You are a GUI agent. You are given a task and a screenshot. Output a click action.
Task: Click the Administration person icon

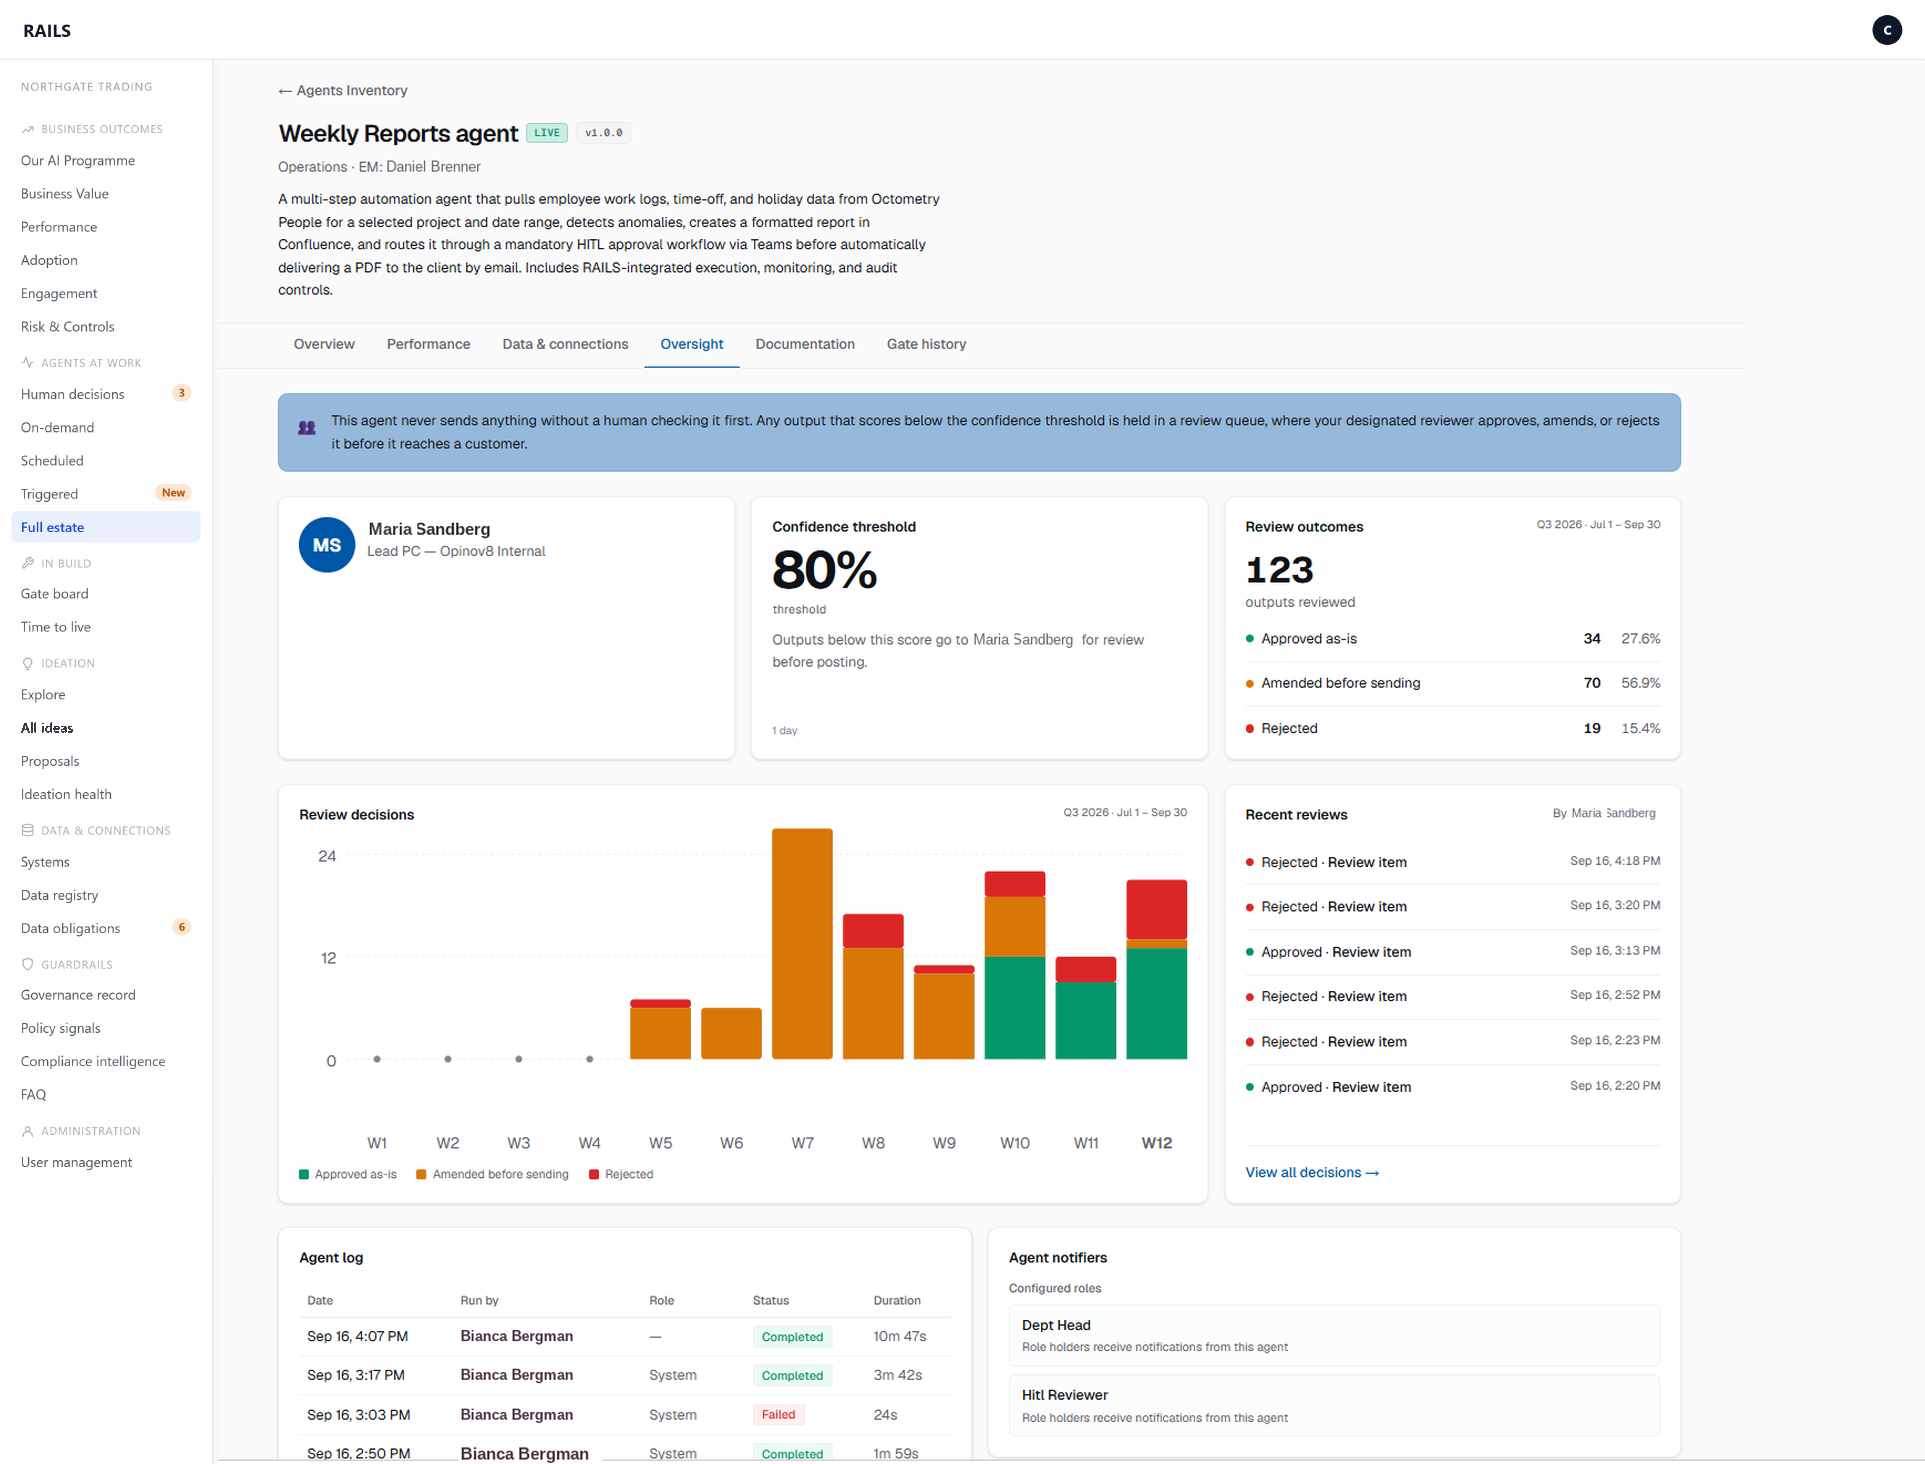28,1131
